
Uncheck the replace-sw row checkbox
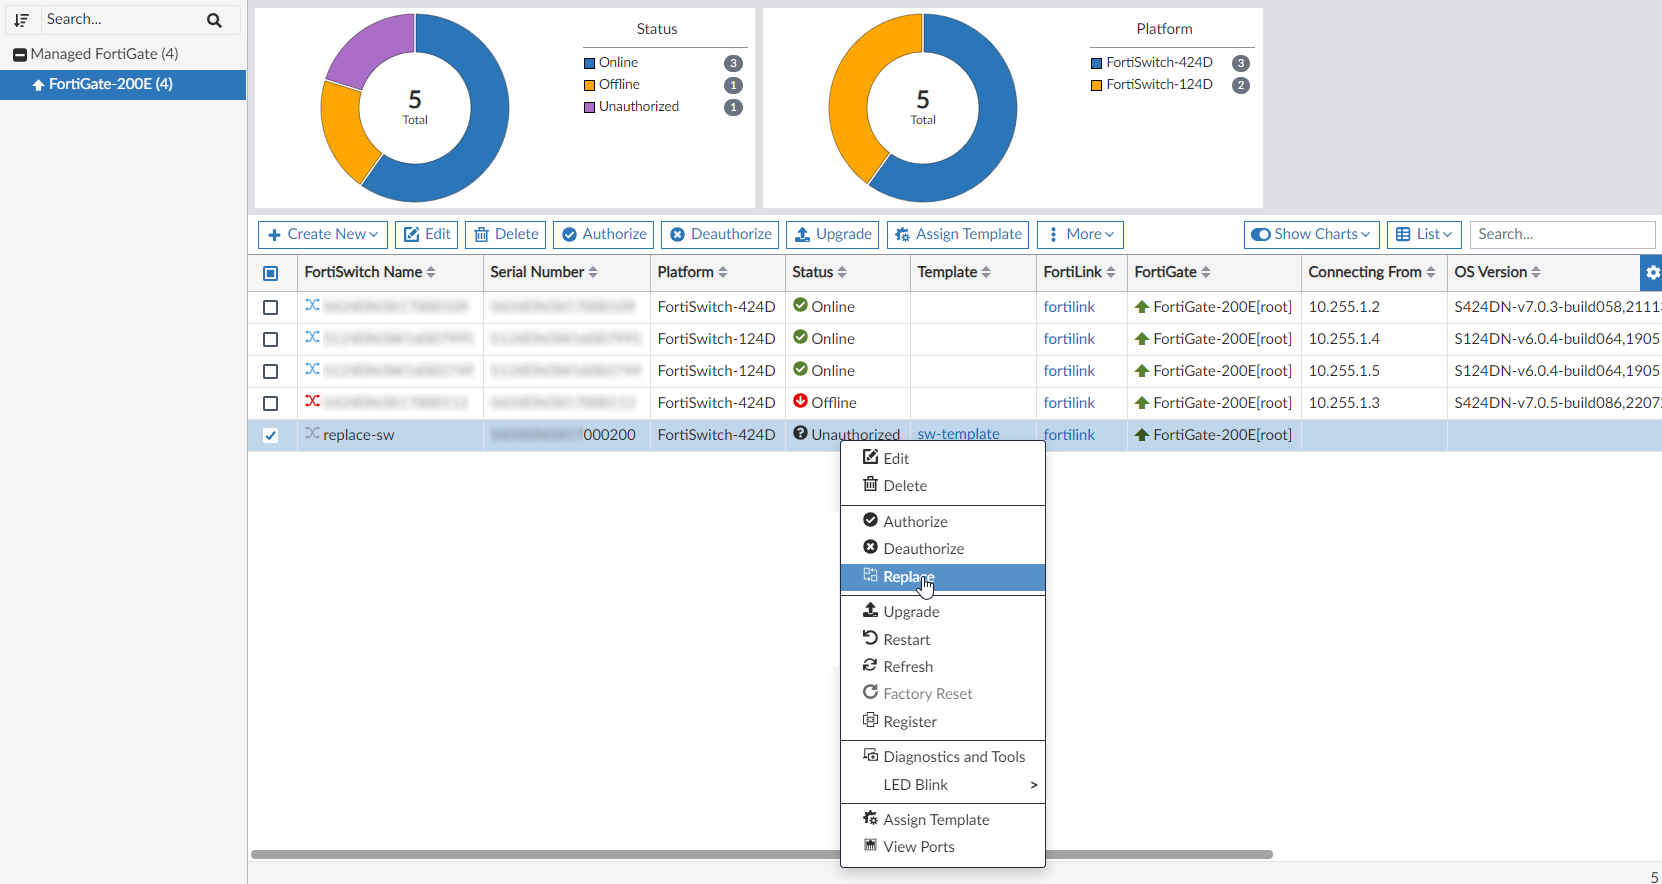(x=271, y=436)
